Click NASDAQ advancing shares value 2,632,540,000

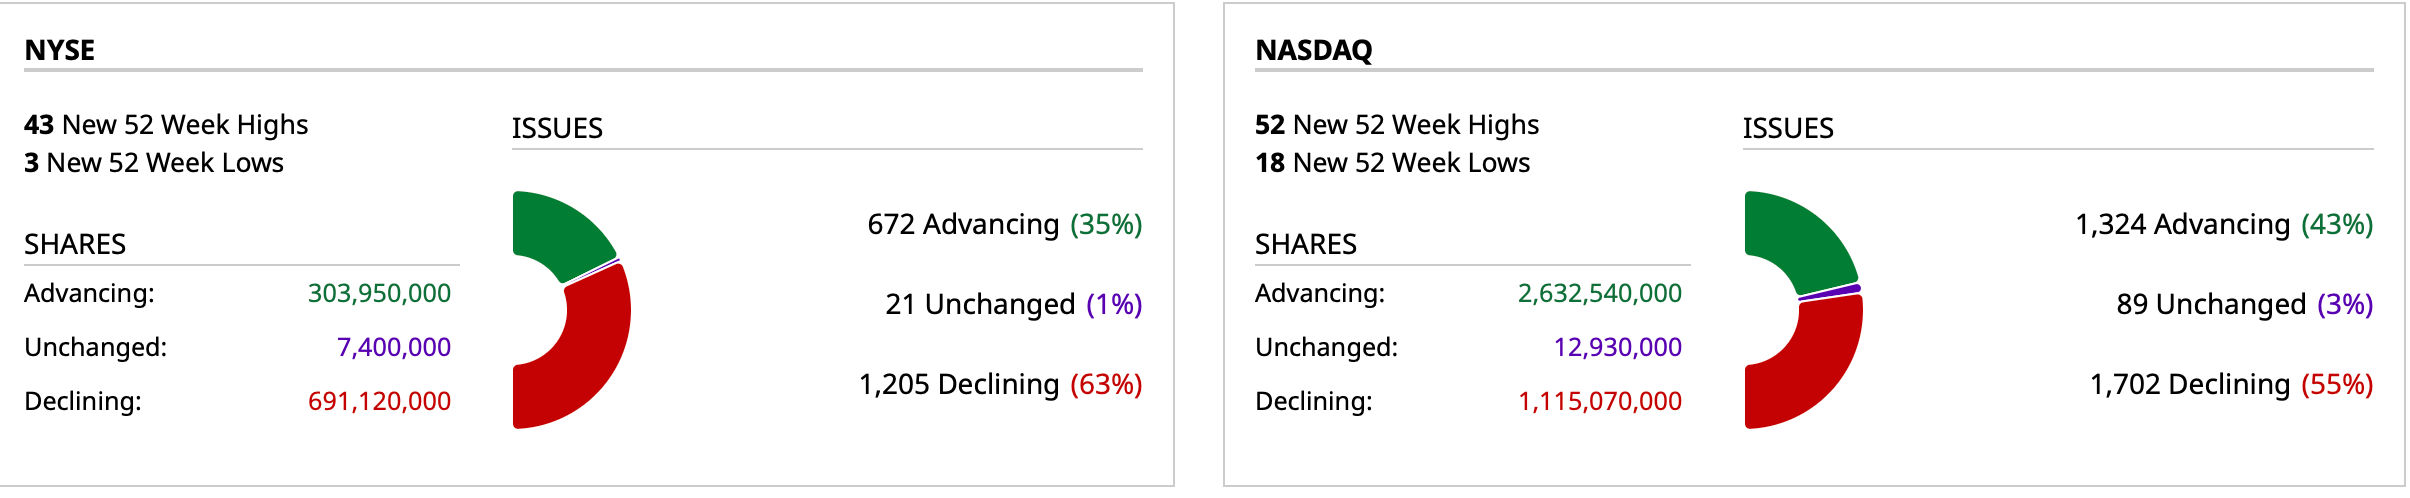pyautogui.click(x=1599, y=293)
